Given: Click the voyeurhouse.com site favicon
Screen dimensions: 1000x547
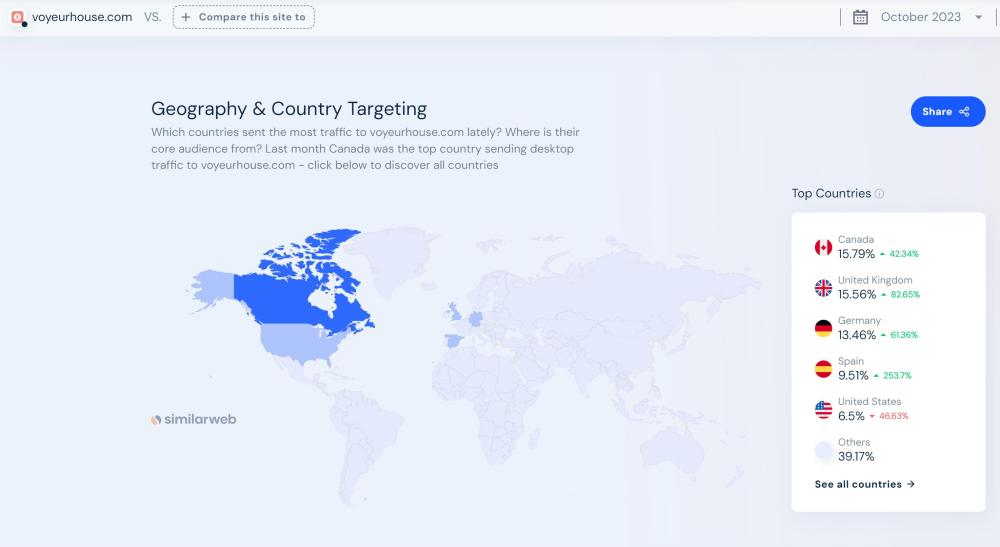Looking at the screenshot, I should [x=17, y=17].
